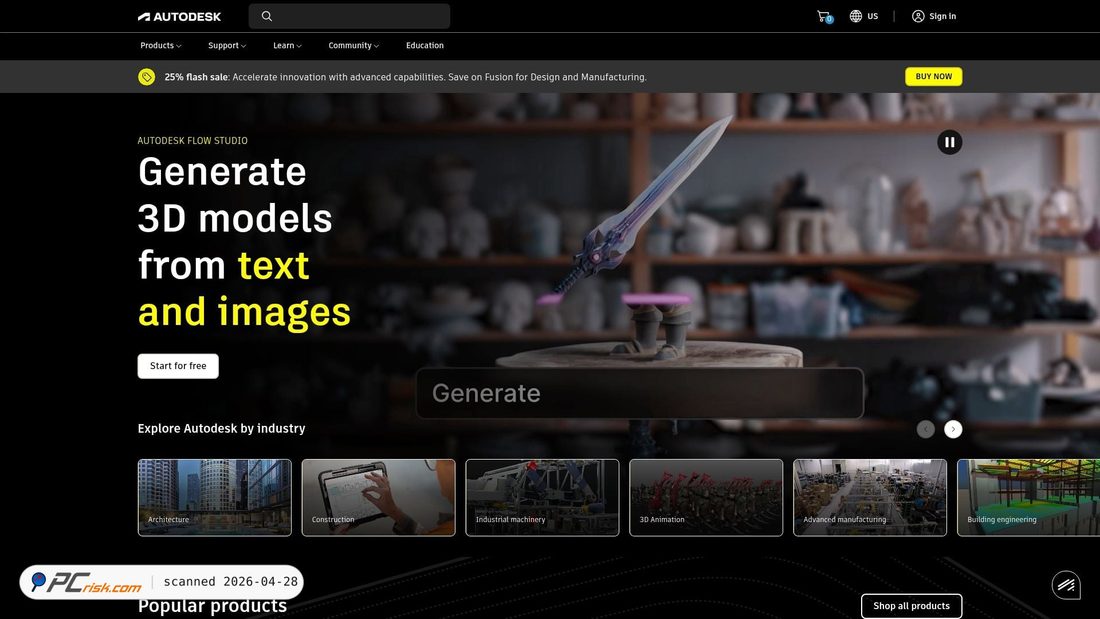1100x619 pixels.
Task: Click the Explore Autodesk by industry heading
Action: 221,428
